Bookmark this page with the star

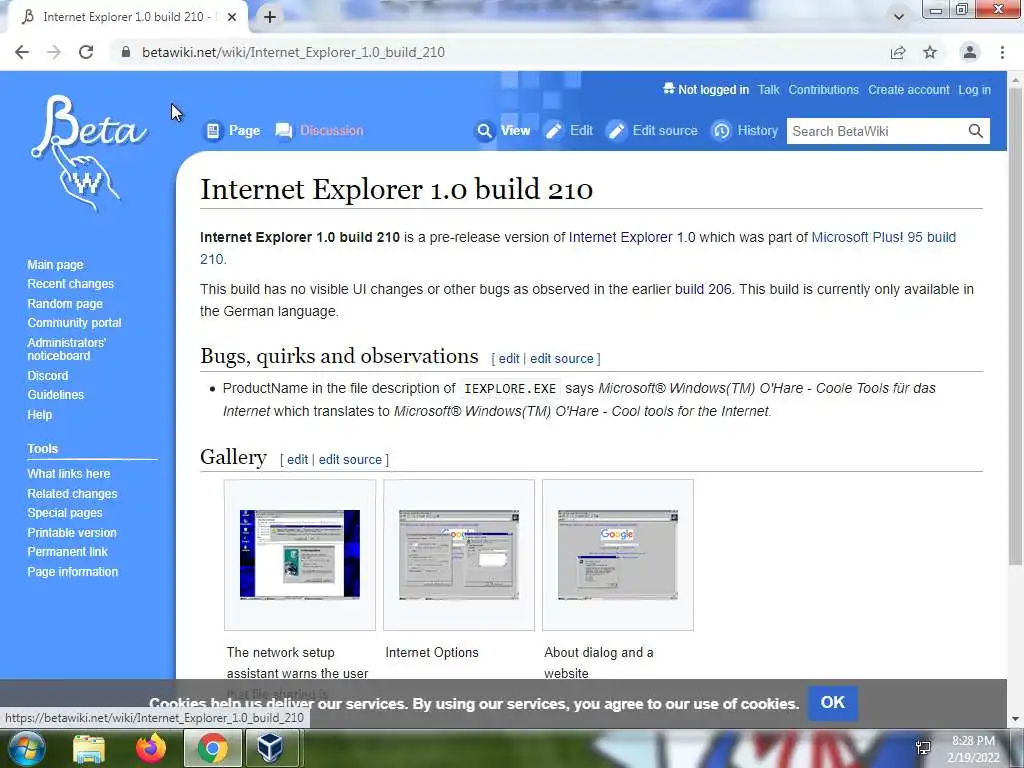(x=930, y=52)
